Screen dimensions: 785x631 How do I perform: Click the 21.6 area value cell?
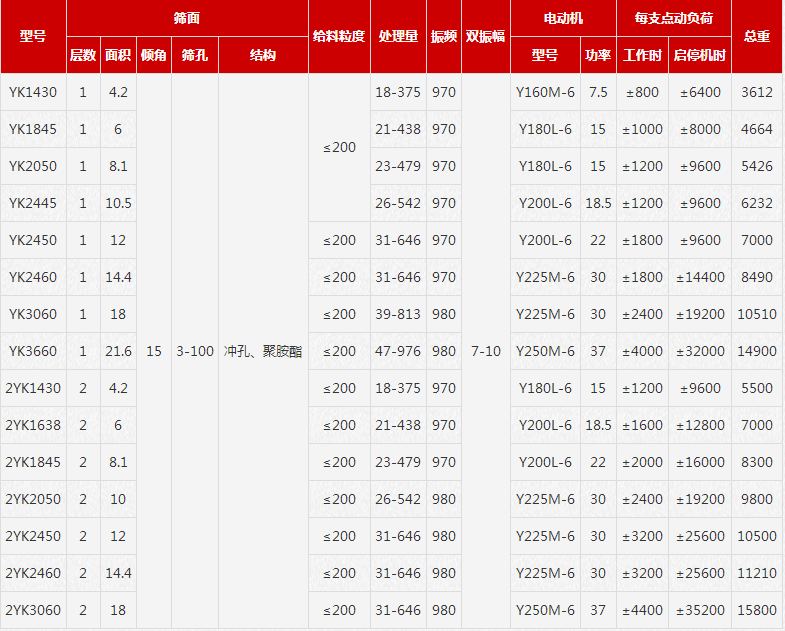[x=118, y=351]
